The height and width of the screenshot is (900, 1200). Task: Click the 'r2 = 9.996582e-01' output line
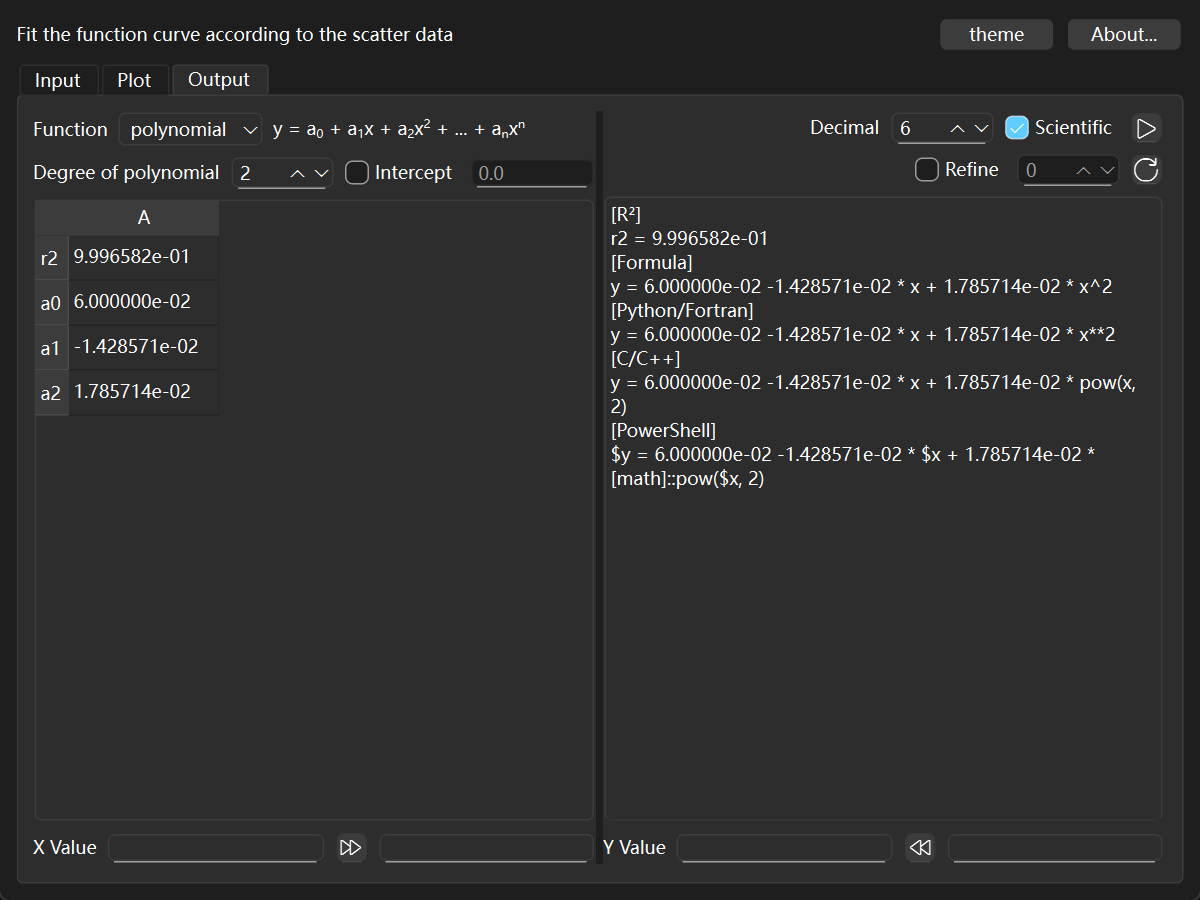[689, 239]
